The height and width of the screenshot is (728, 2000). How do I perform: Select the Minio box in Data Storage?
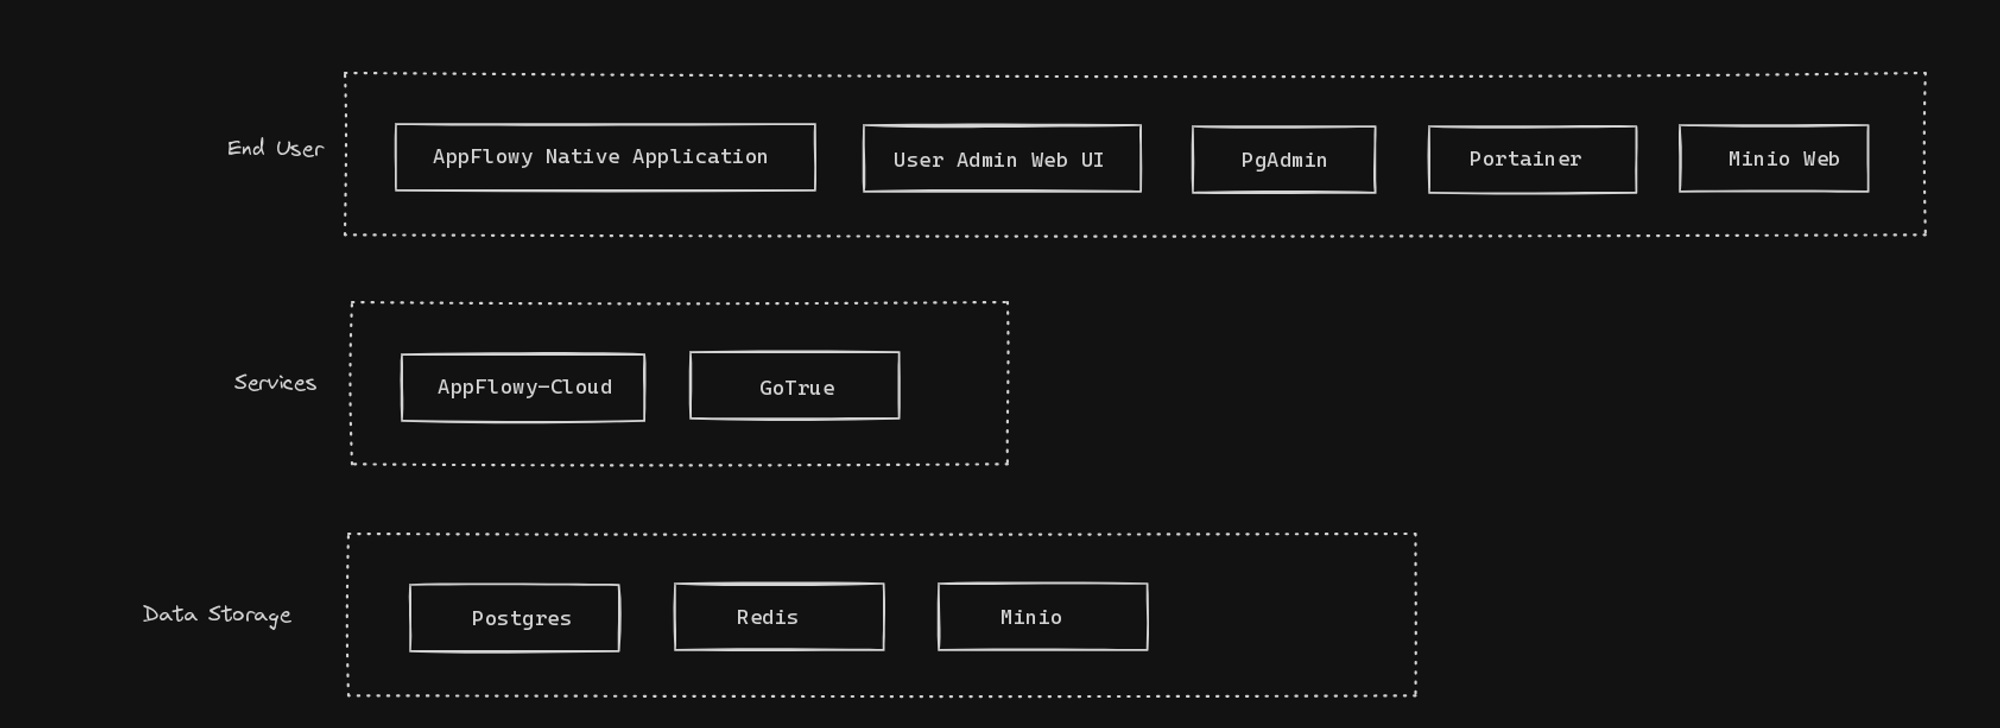[x=1042, y=617]
